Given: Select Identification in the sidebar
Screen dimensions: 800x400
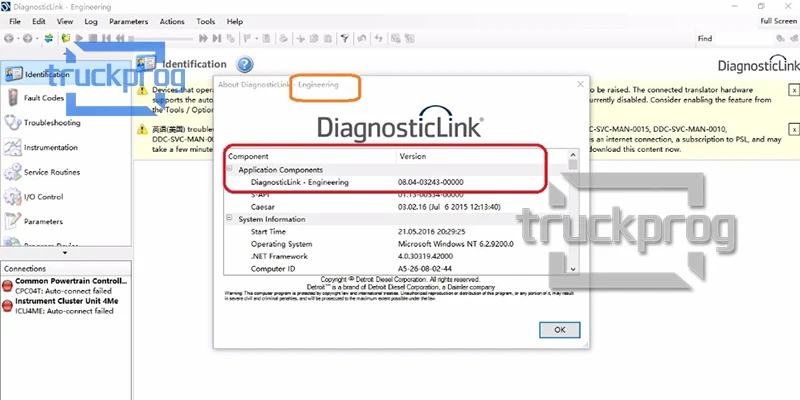Looking at the screenshot, I should (x=65, y=74).
